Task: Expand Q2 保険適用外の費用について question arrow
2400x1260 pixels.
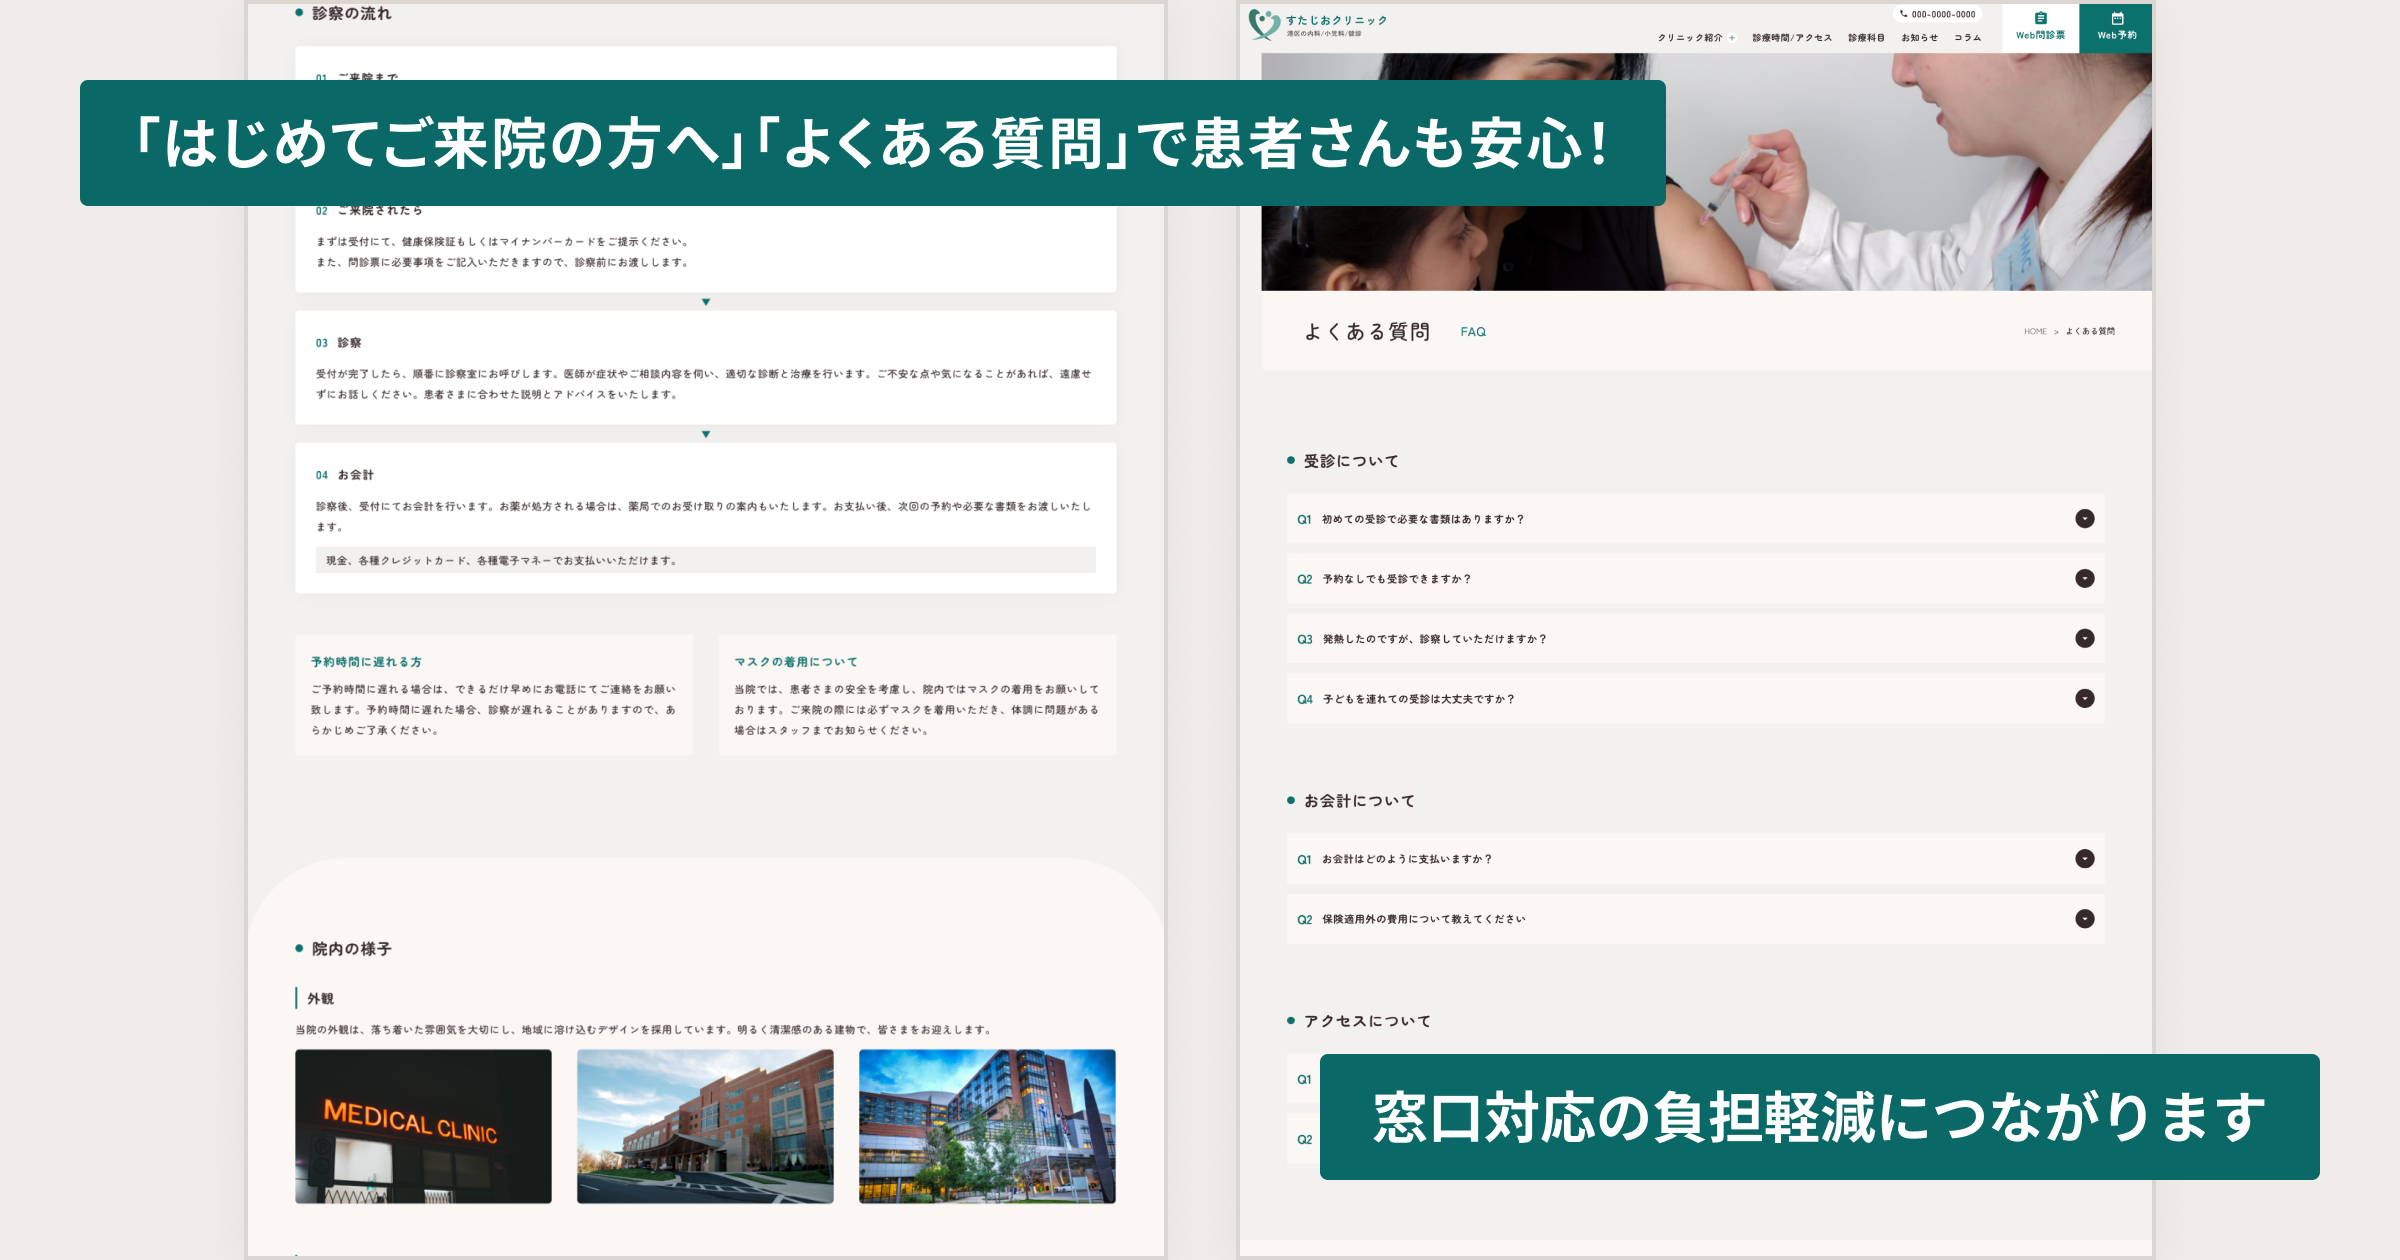Action: click(x=2084, y=918)
